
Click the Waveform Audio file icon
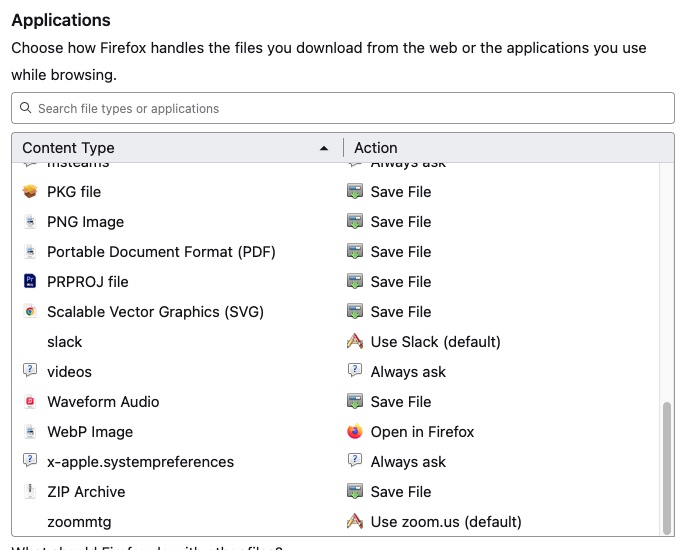pos(30,401)
